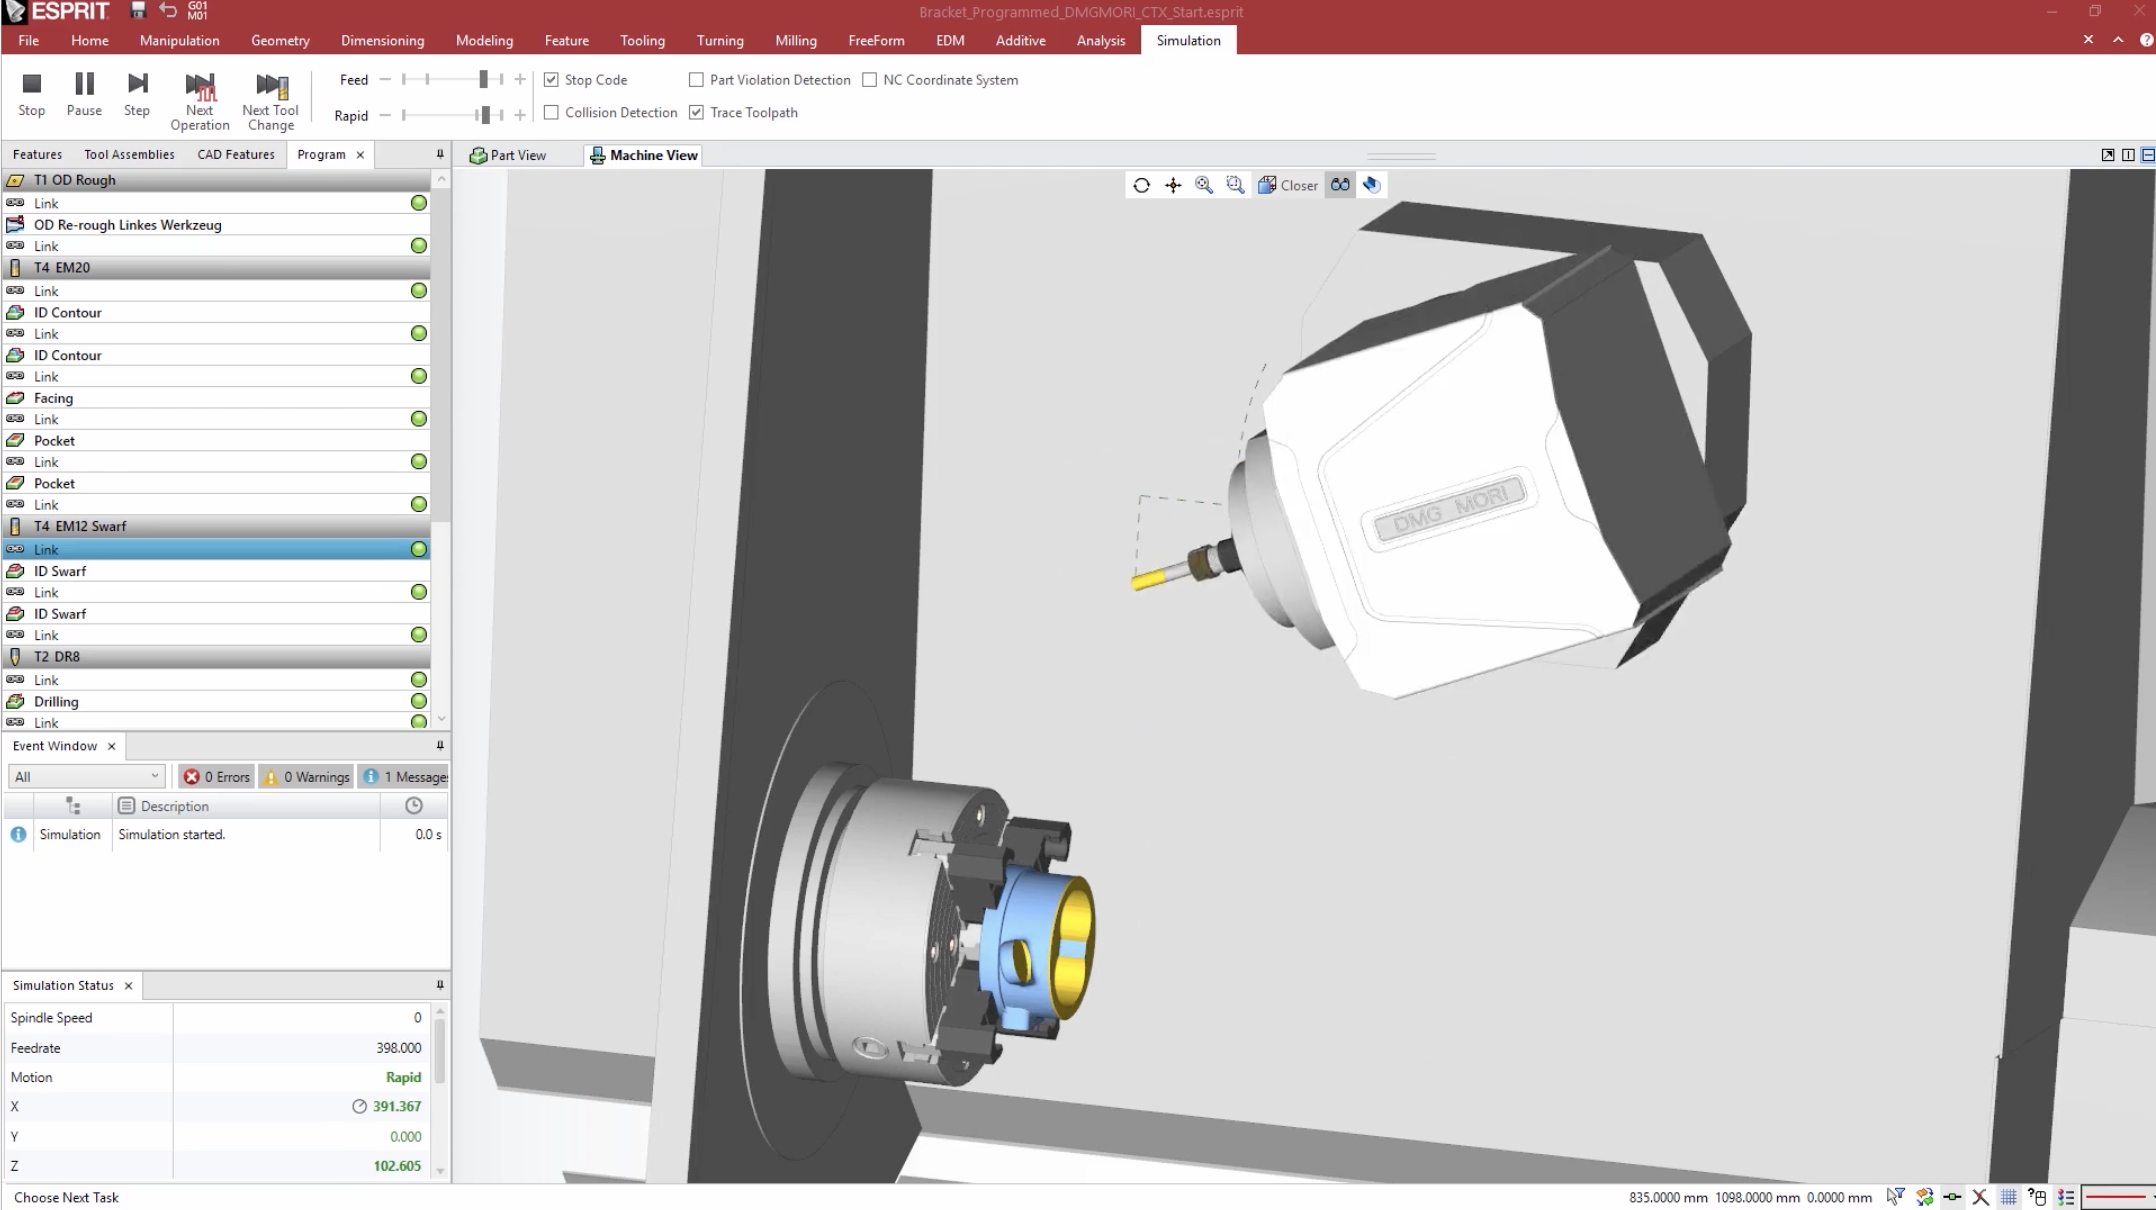Enable Part Violation Detection

pyautogui.click(x=696, y=79)
